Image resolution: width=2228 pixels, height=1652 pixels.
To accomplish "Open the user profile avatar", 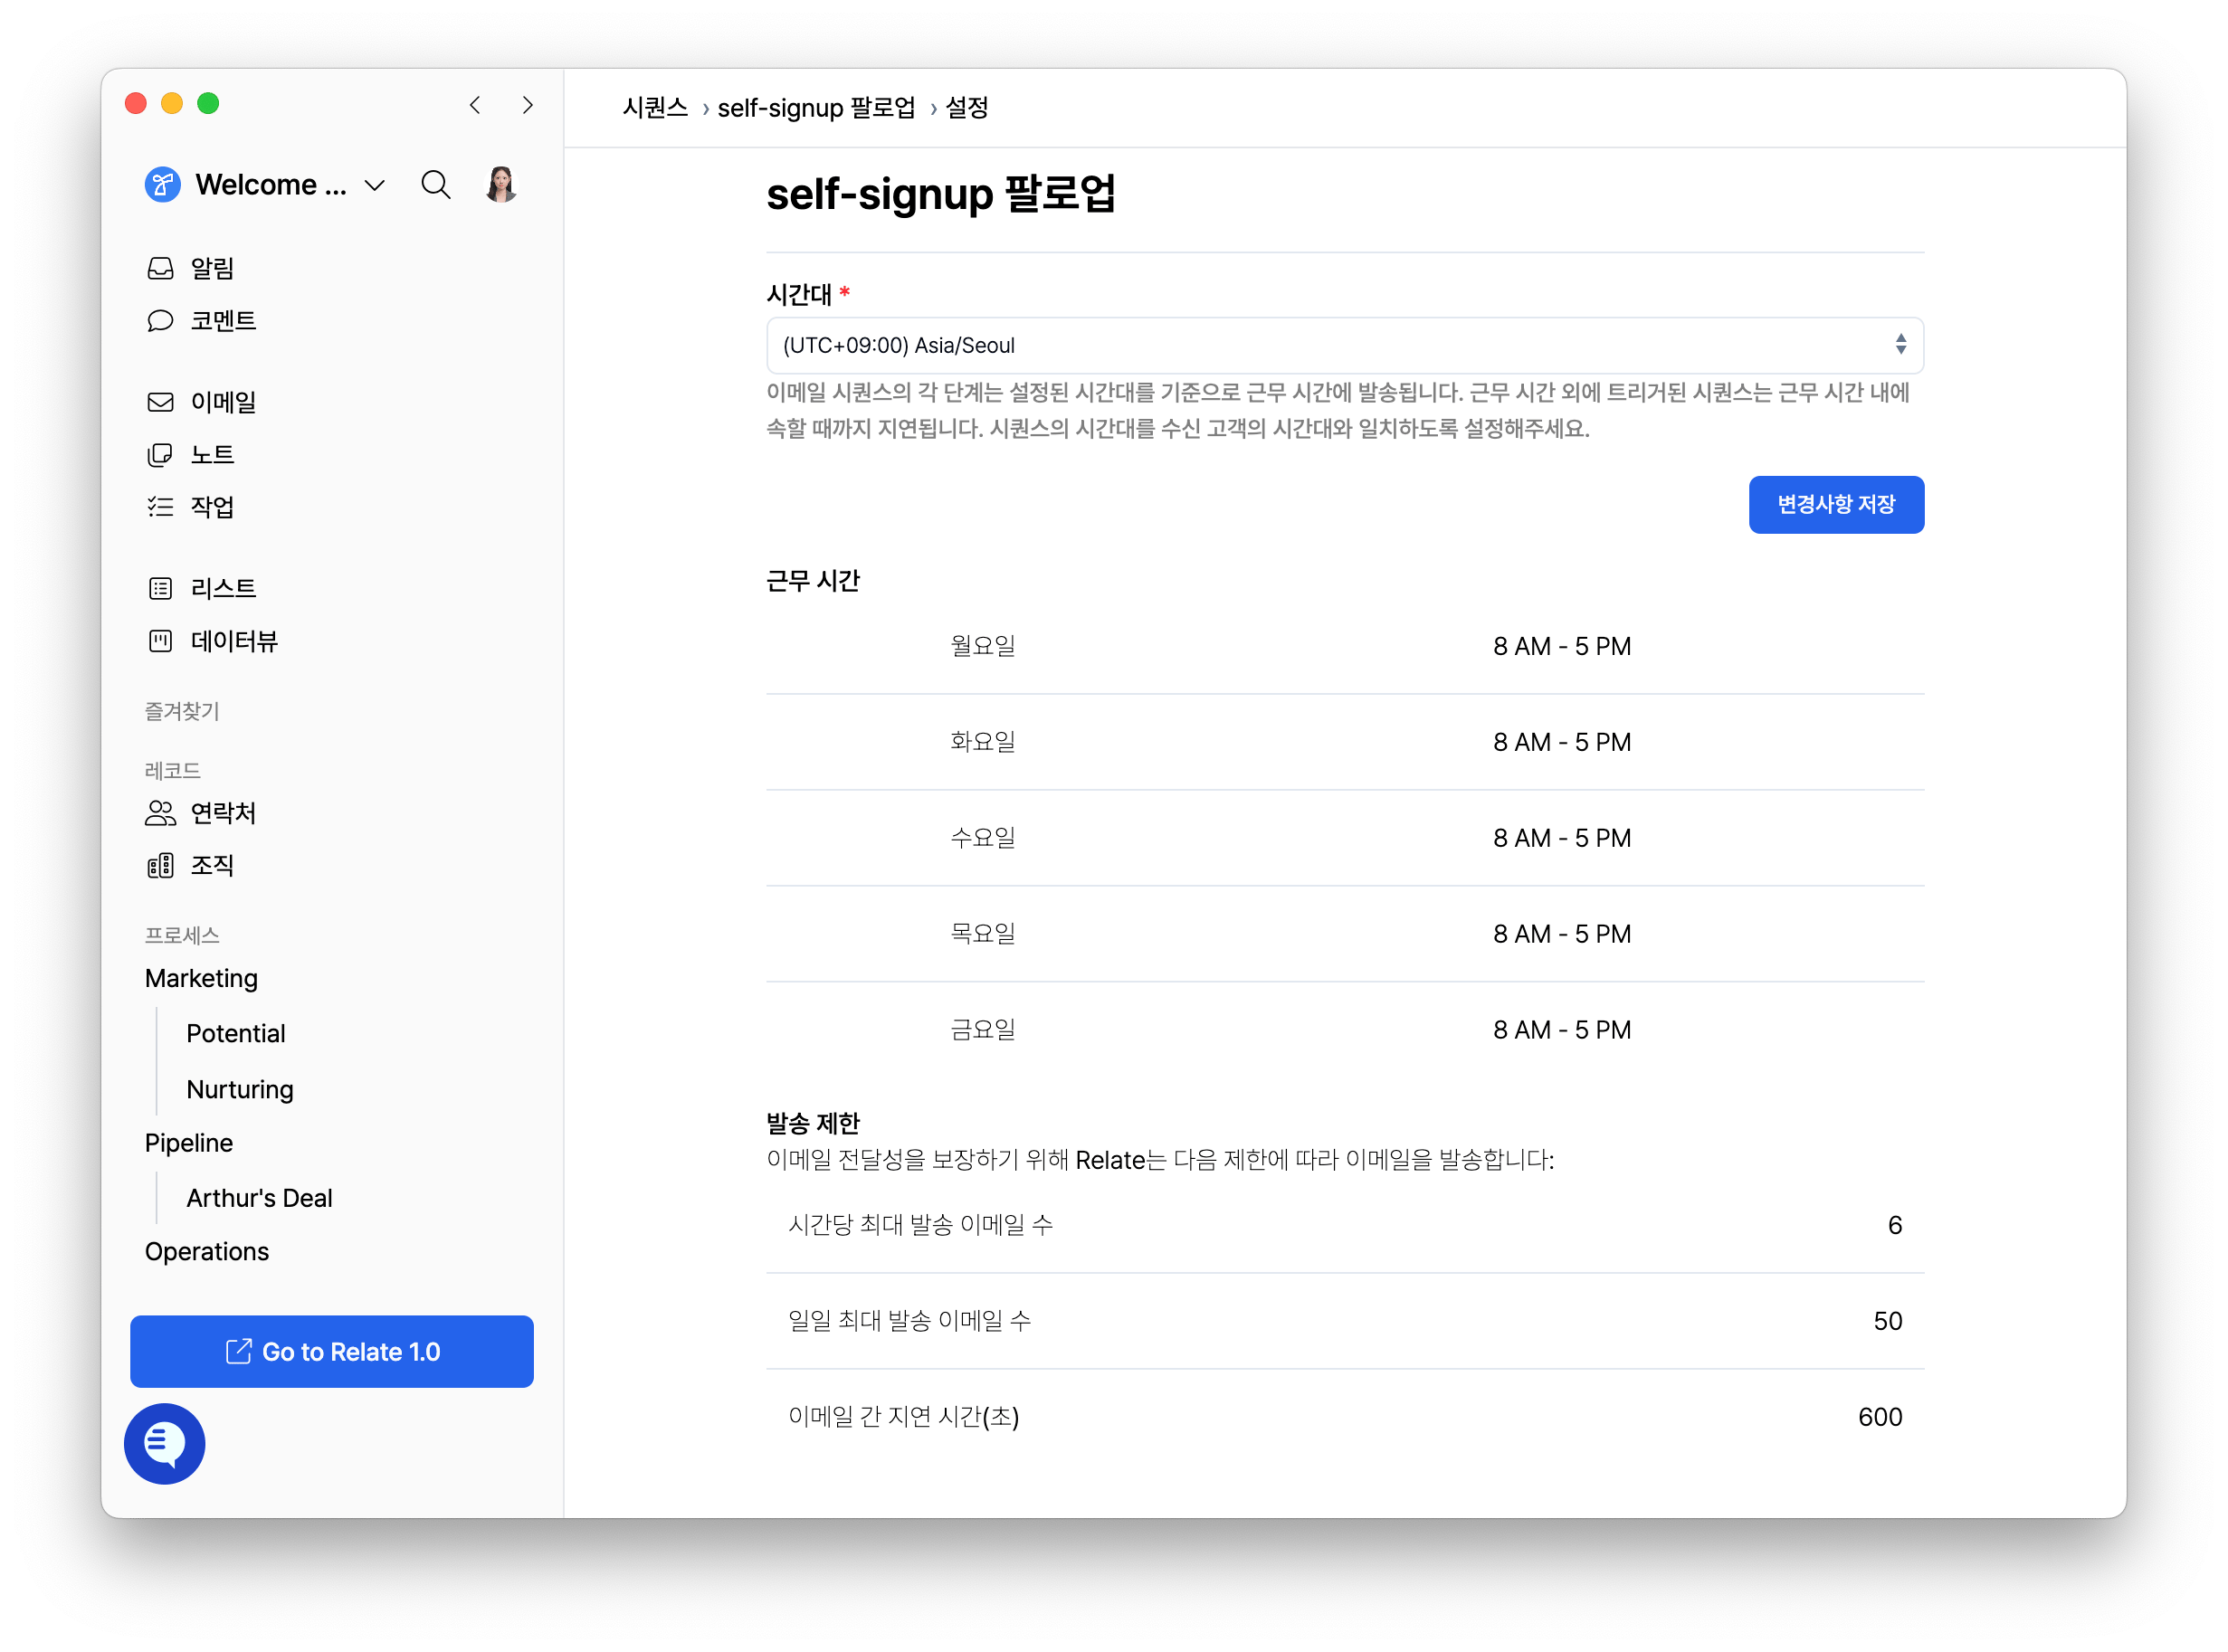I will (x=501, y=185).
